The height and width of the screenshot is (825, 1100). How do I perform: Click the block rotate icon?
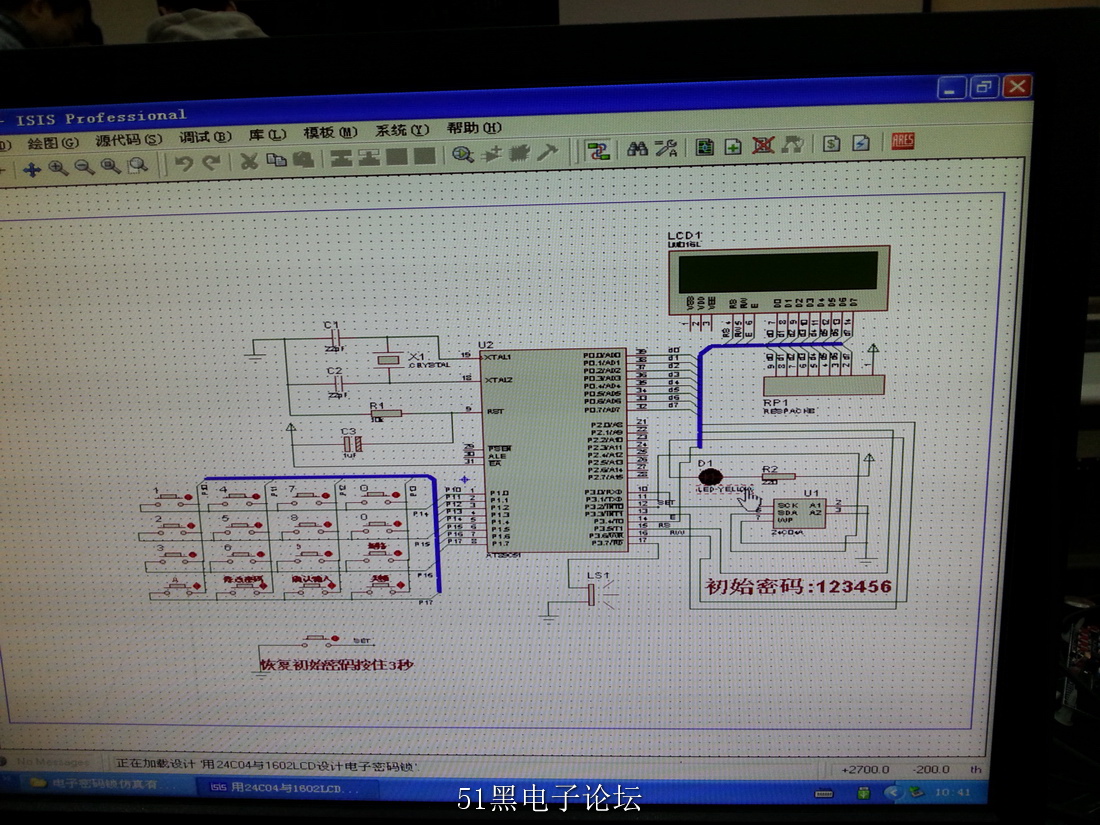pos(396,156)
